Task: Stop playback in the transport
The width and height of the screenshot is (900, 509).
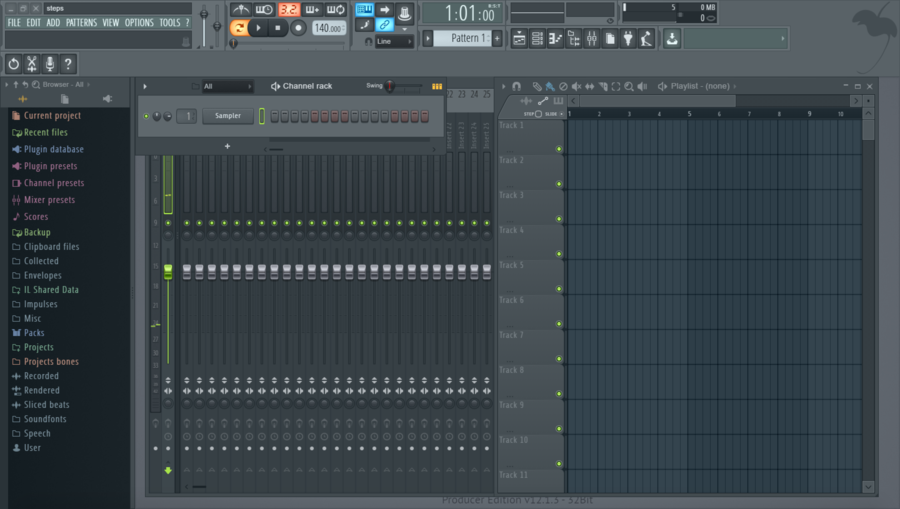Action: pyautogui.click(x=278, y=28)
